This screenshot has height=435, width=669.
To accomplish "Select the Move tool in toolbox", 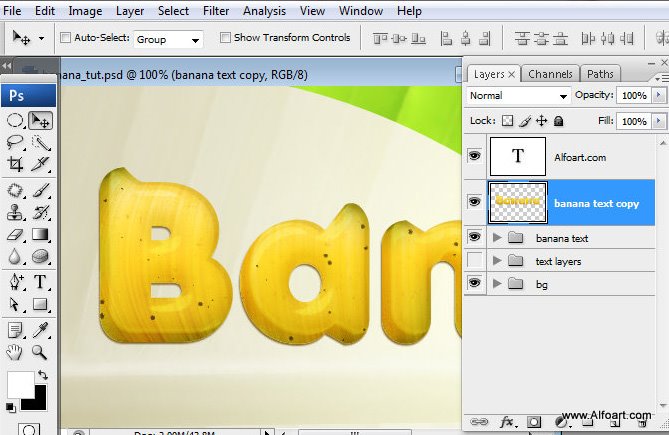I will [x=41, y=121].
